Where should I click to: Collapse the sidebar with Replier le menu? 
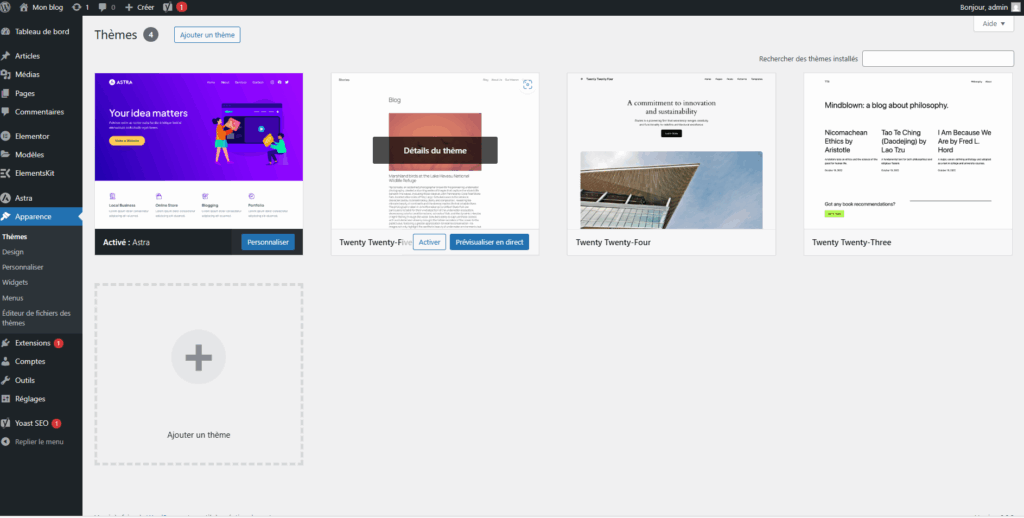click(38, 441)
